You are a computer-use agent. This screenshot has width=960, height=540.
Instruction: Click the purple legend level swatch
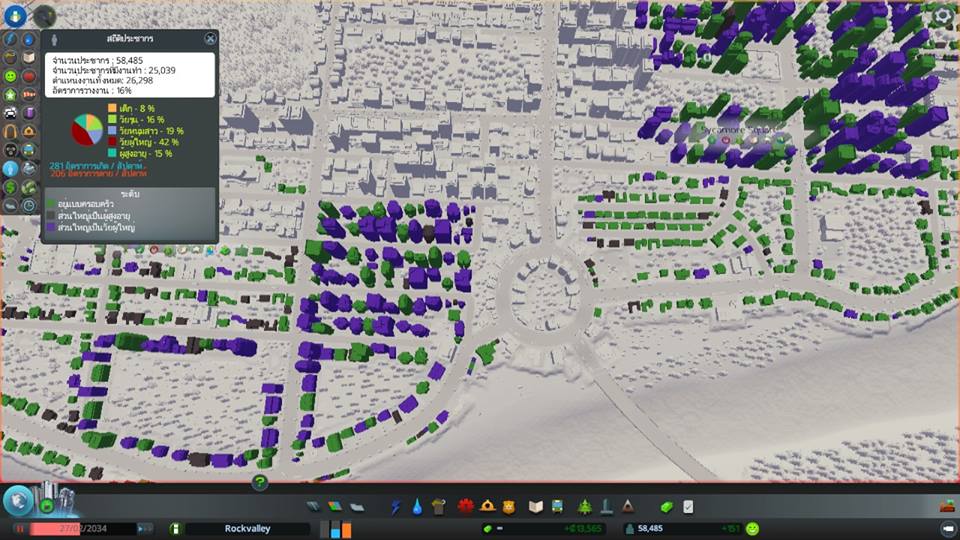[51, 227]
